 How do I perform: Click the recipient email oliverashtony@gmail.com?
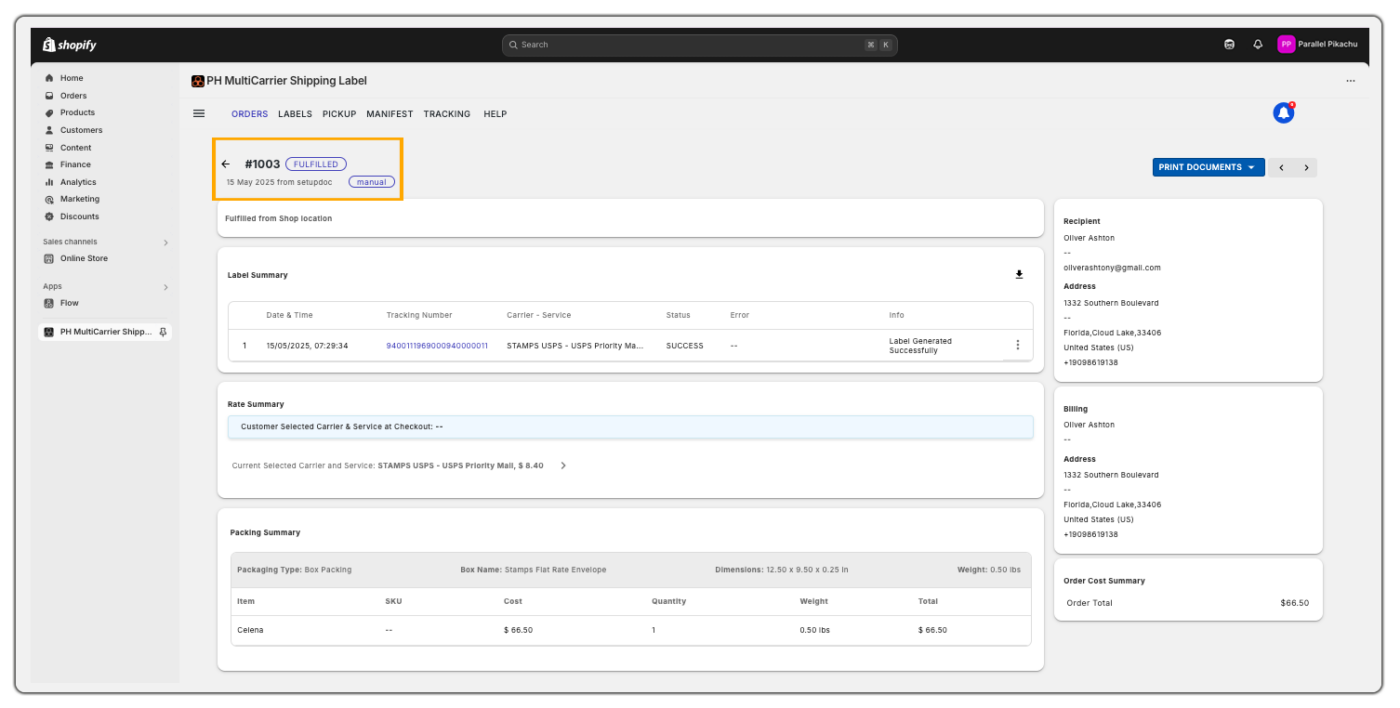[1112, 268]
